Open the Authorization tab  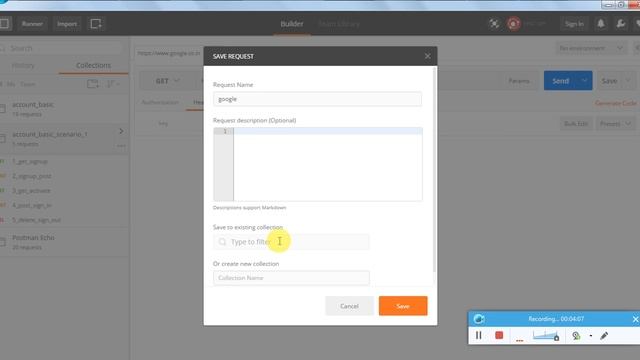[x=160, y=102]
